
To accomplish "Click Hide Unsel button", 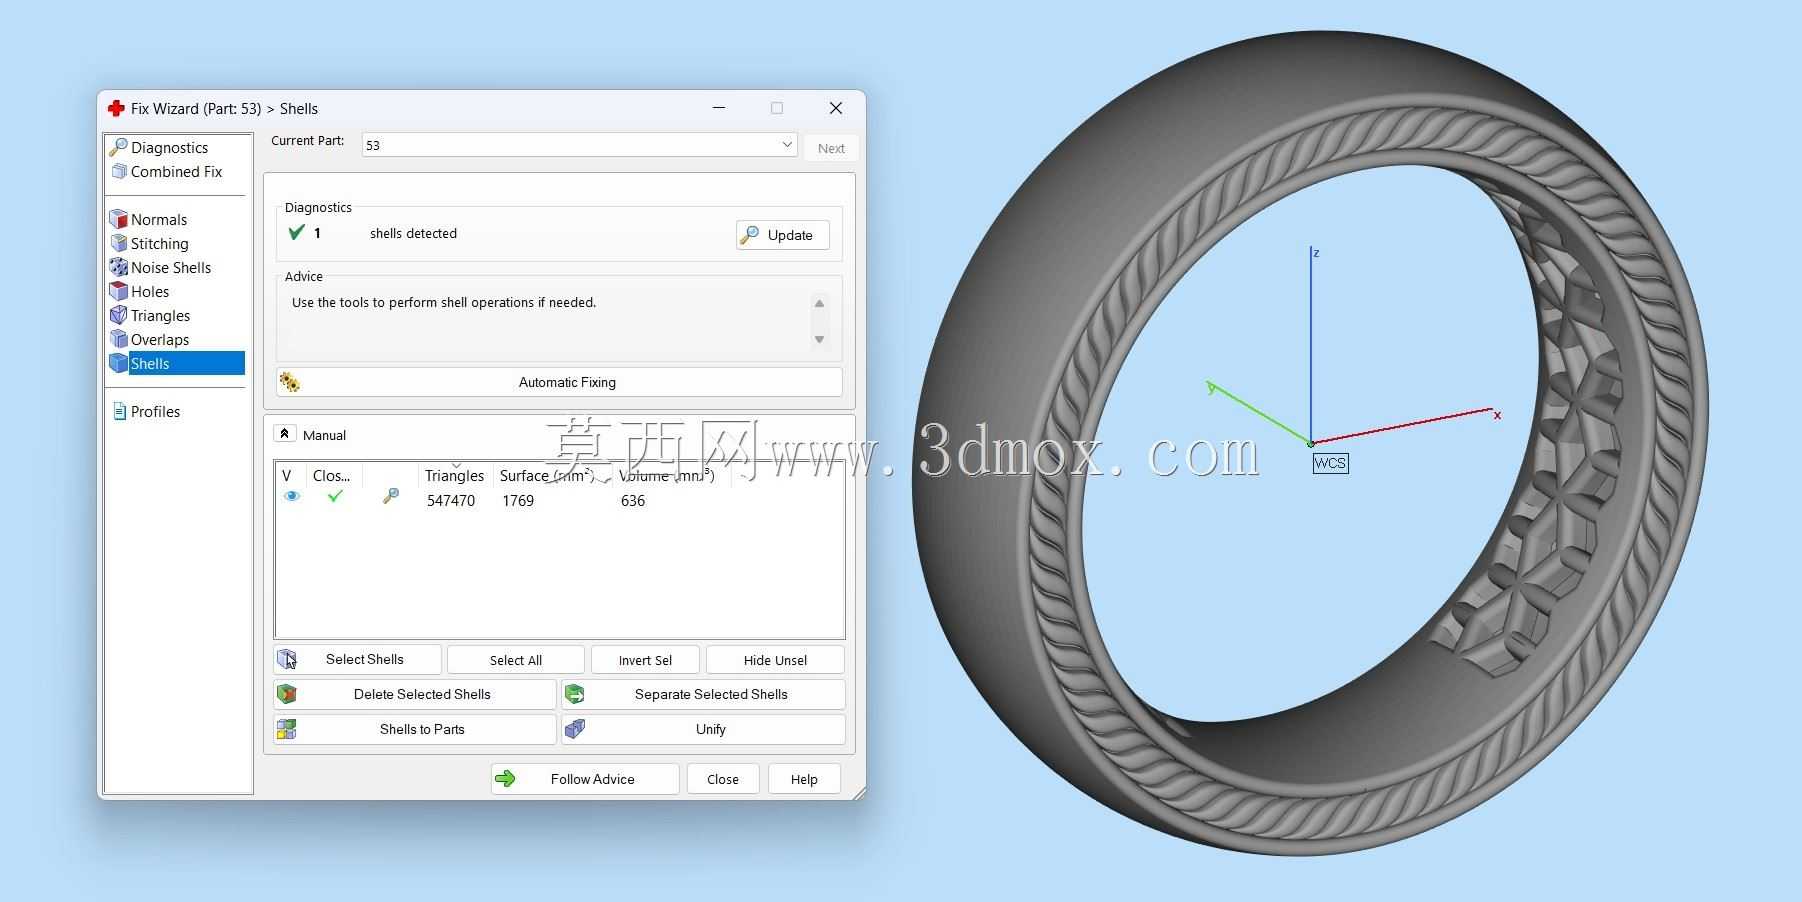I will click(775, 660).
